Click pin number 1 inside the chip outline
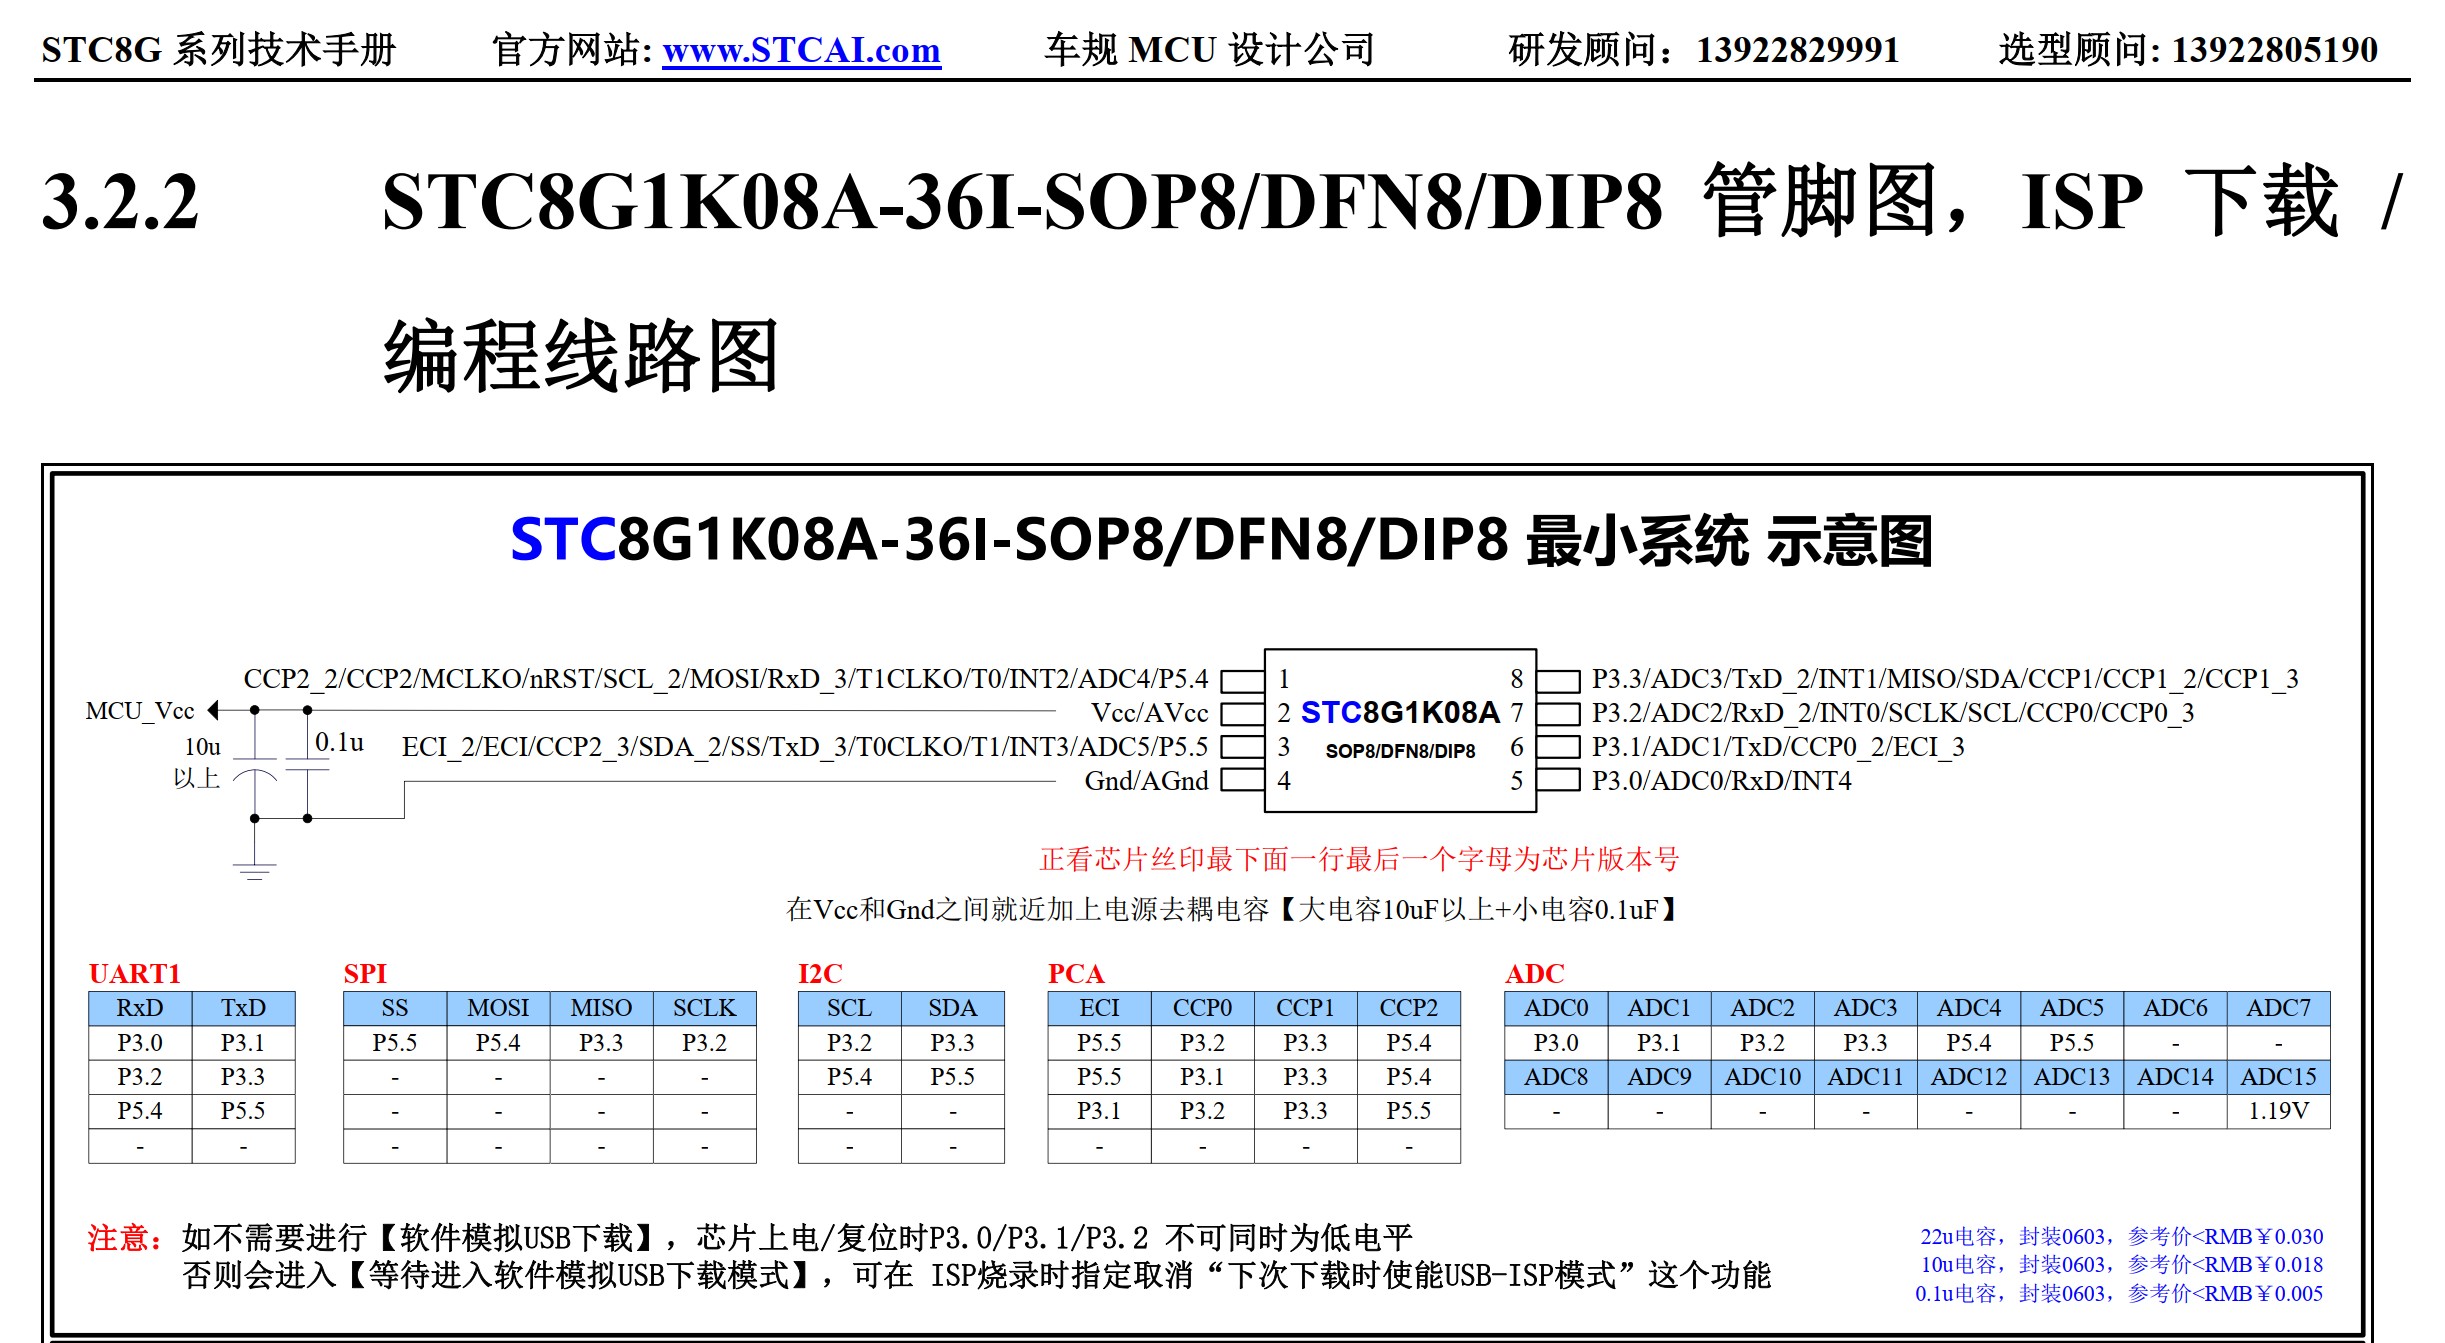This screenshot has width=2445, height=1343. (x=1284, y=679)
